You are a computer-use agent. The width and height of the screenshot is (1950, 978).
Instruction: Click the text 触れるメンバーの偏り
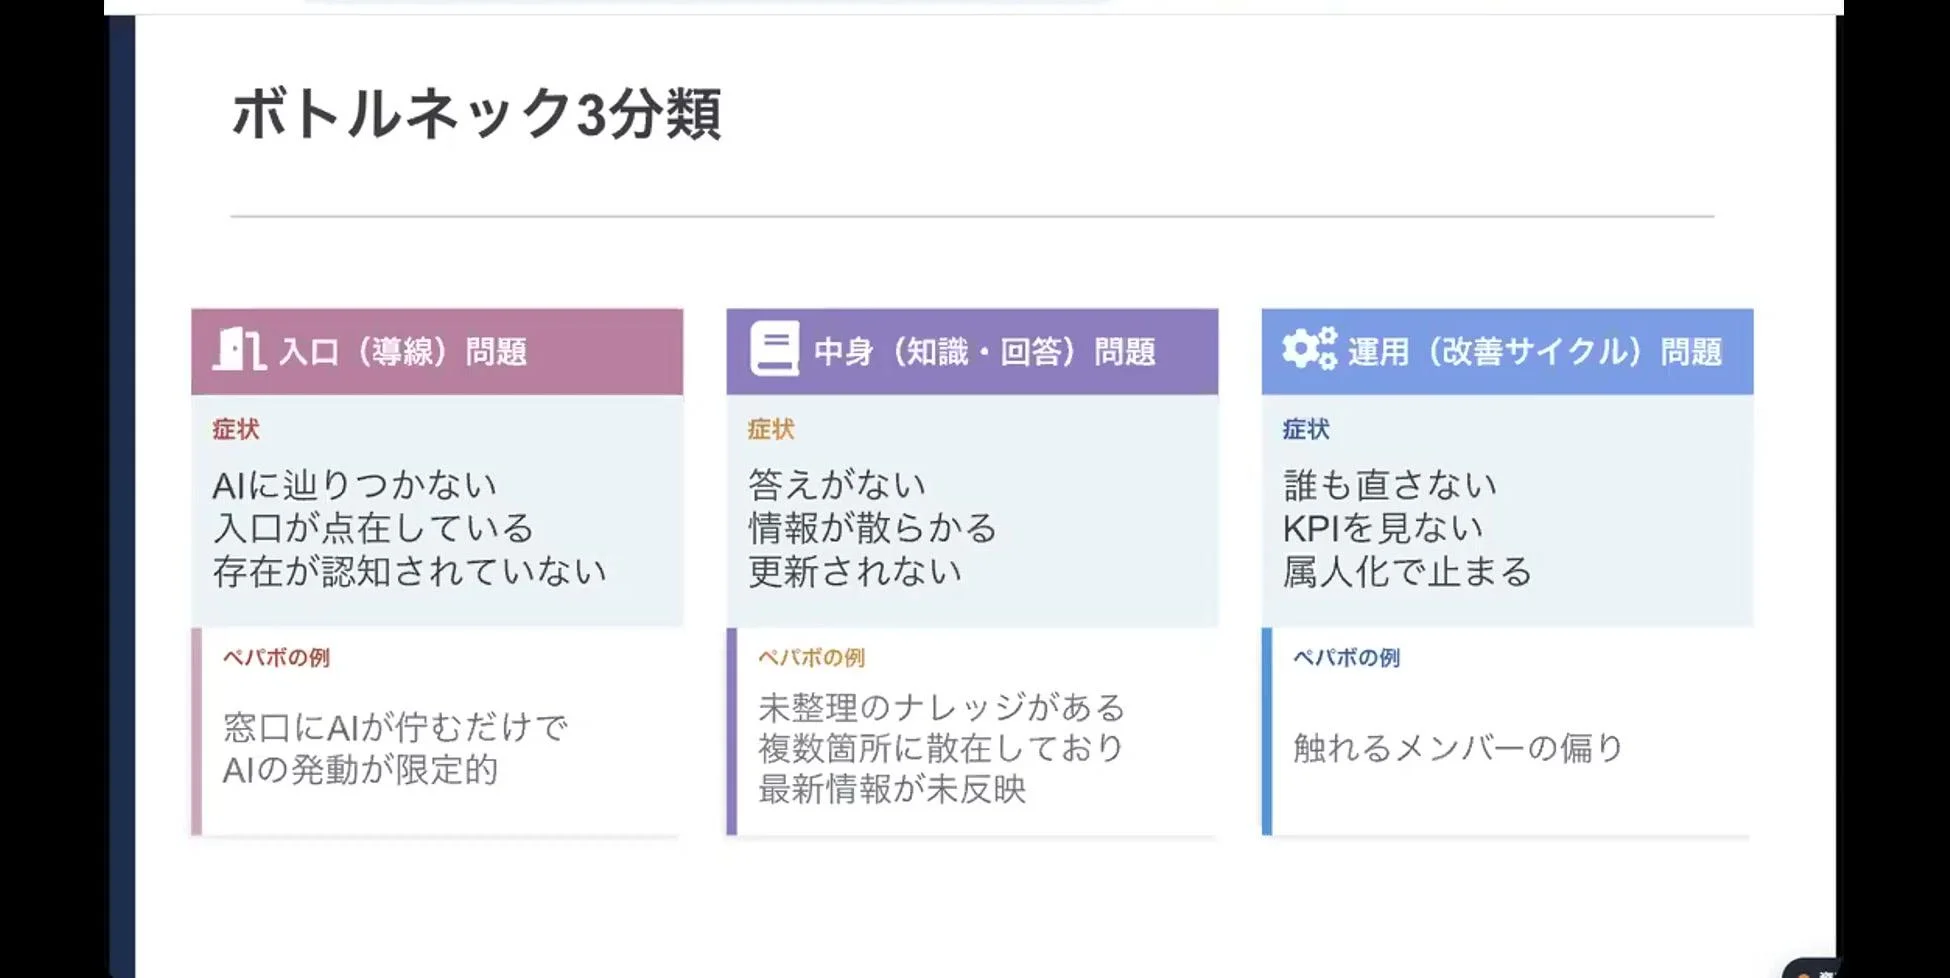tap(1458, 748)
